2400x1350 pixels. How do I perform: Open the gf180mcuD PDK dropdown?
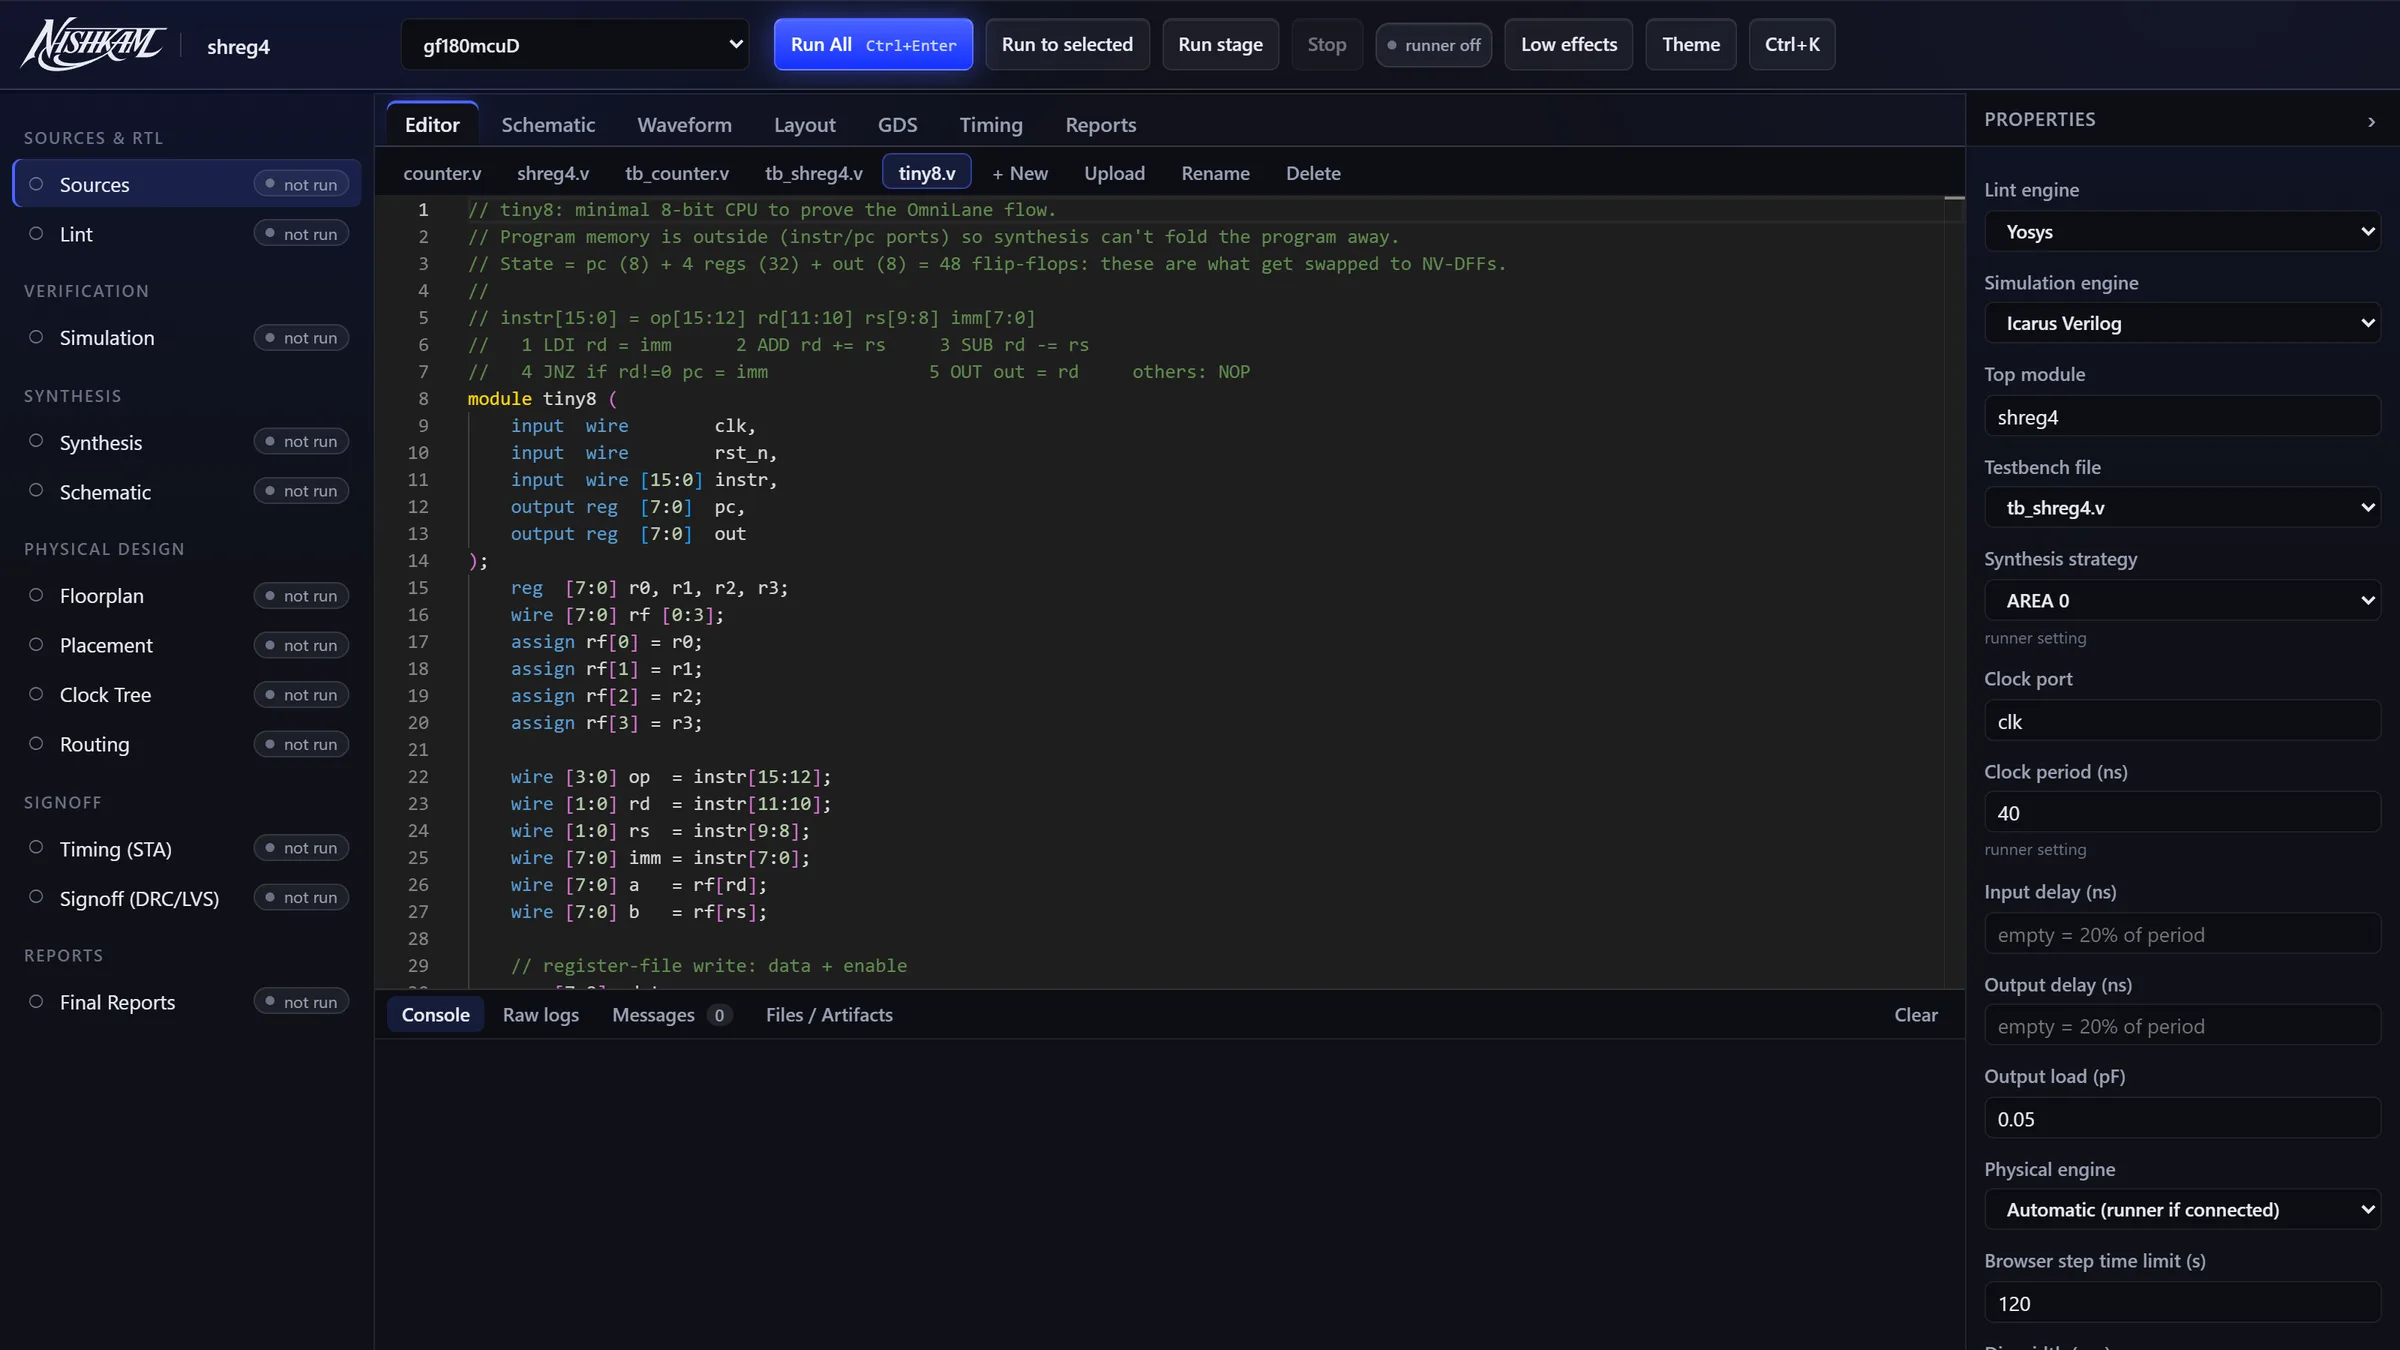click(x=575, y=45)
